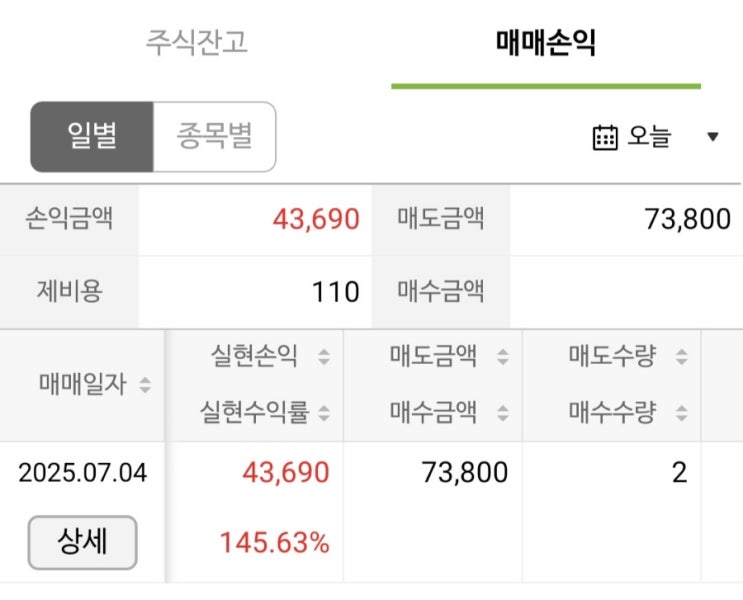Sort by 매매일자 column arrows
The width and height of the screenshot is (743, 600).
pyautogui.click(x=146, y=385)
